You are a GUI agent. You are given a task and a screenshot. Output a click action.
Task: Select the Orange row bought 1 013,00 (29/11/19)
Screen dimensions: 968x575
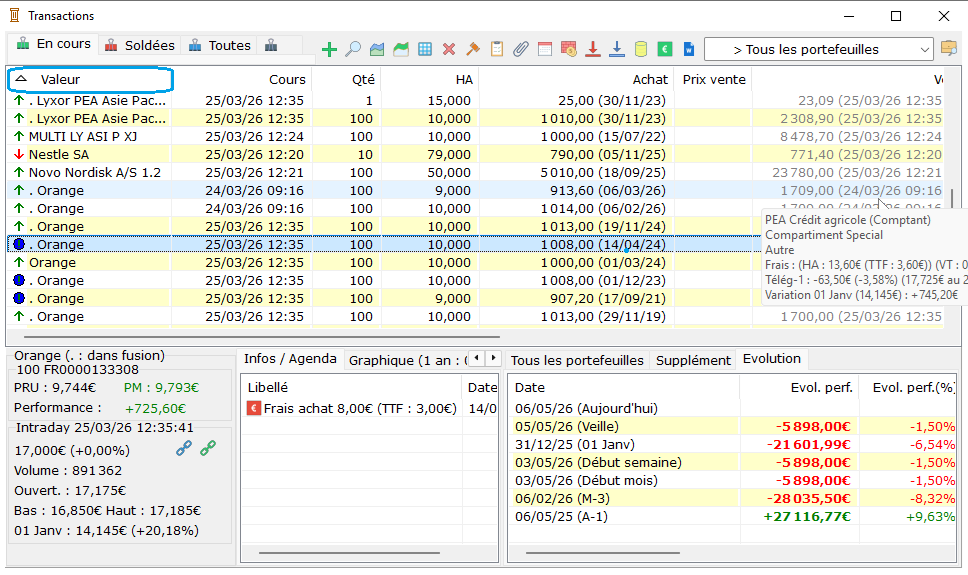pyautogui.click(x=475, y=316)
